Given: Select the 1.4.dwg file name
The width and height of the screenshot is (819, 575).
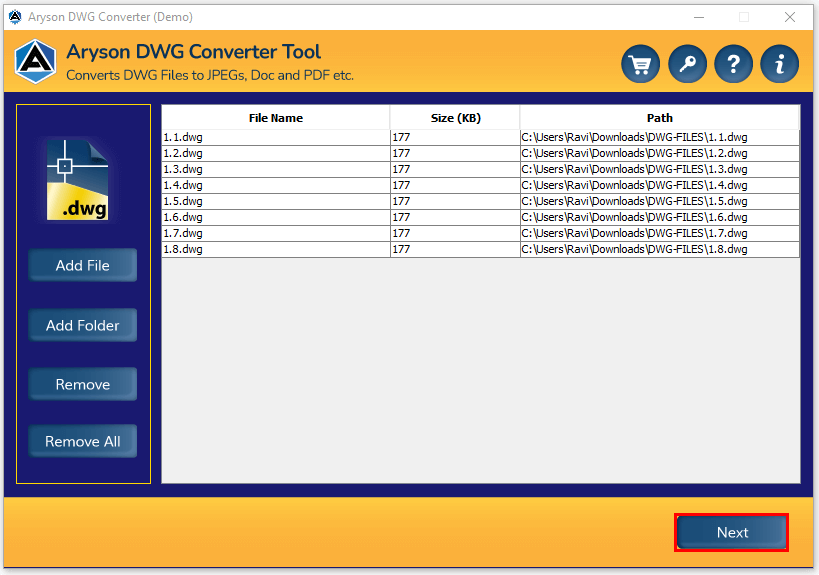Looking at the screenshot, I should point(183,185).
